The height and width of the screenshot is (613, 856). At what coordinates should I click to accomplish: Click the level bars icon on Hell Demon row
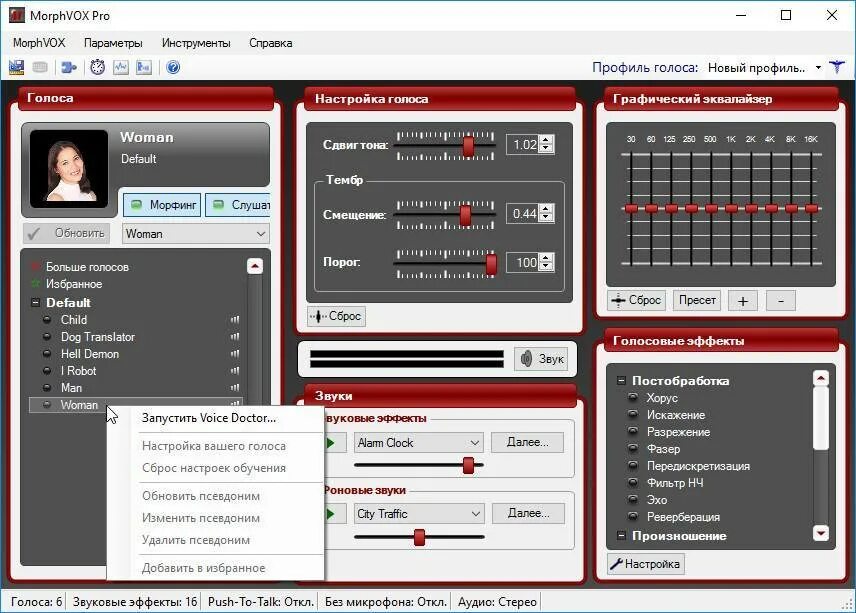point(235,354)
